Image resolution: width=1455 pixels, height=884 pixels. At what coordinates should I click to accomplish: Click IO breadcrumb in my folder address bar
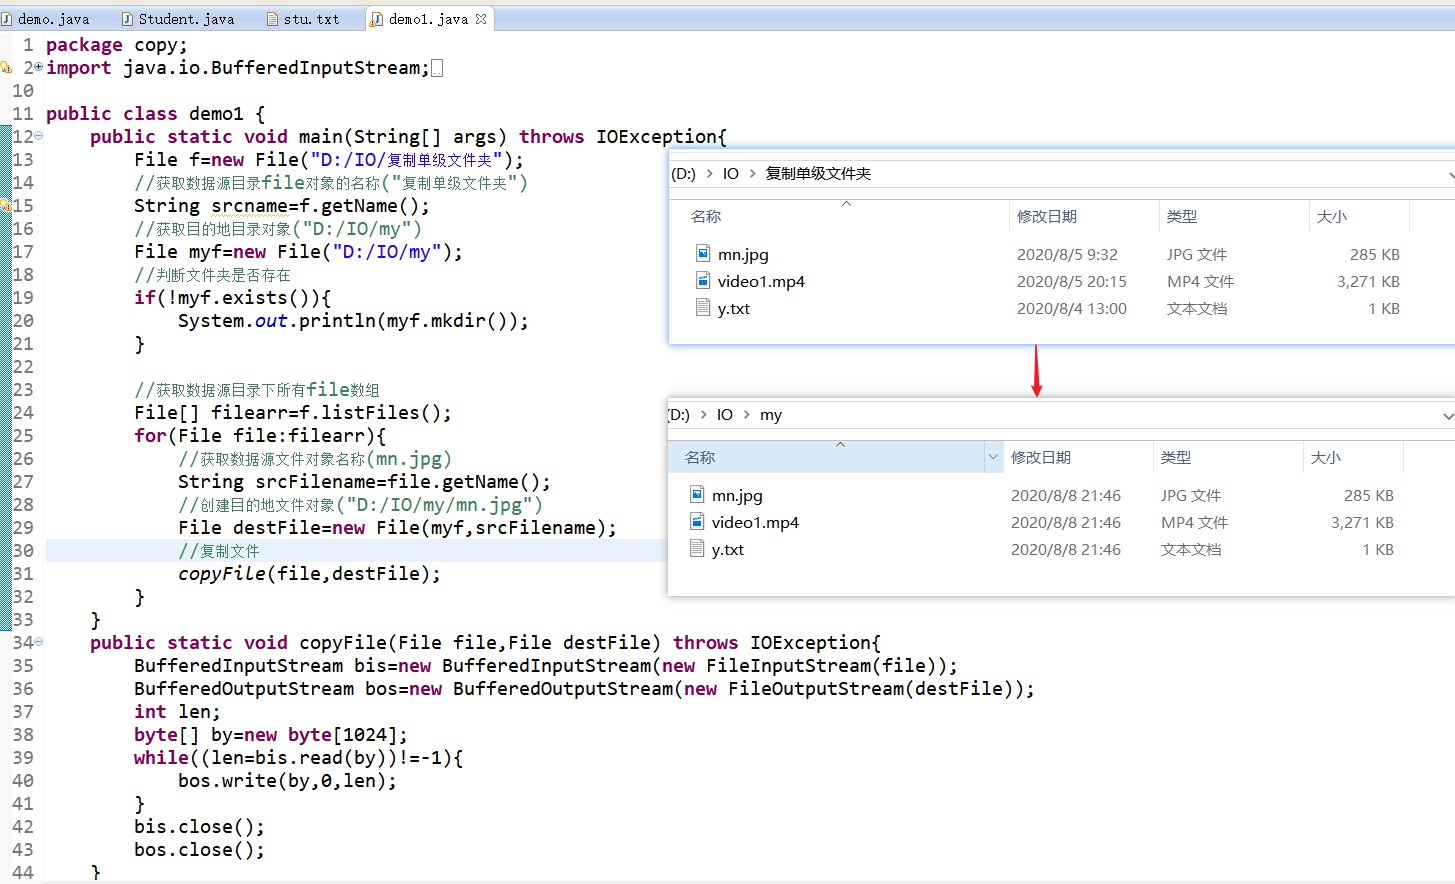coord(725,414)
